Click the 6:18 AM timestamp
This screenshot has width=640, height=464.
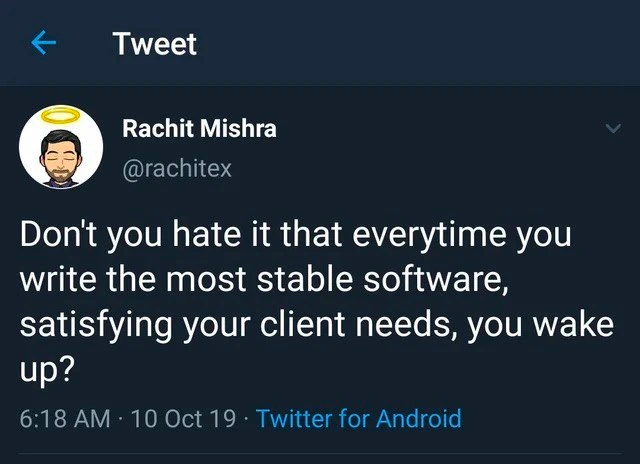(x=65, y=419)
